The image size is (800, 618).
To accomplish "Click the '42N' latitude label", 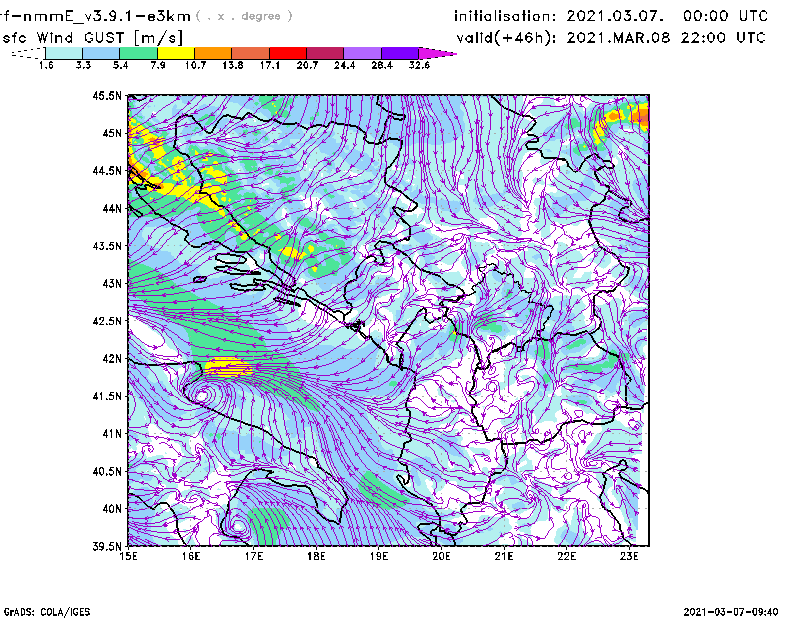I will [112, 358].
